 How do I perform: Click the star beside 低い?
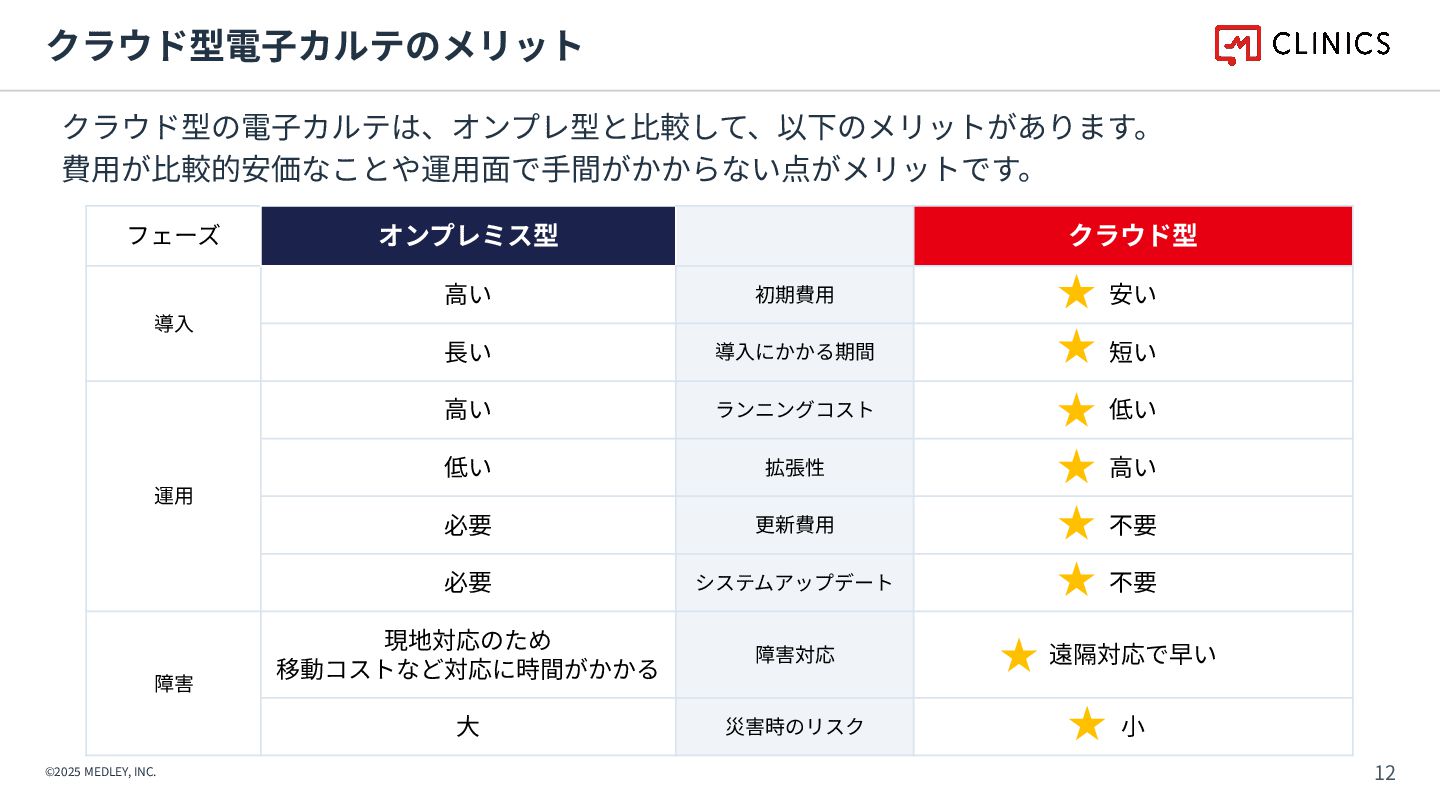pos(1076,409)
